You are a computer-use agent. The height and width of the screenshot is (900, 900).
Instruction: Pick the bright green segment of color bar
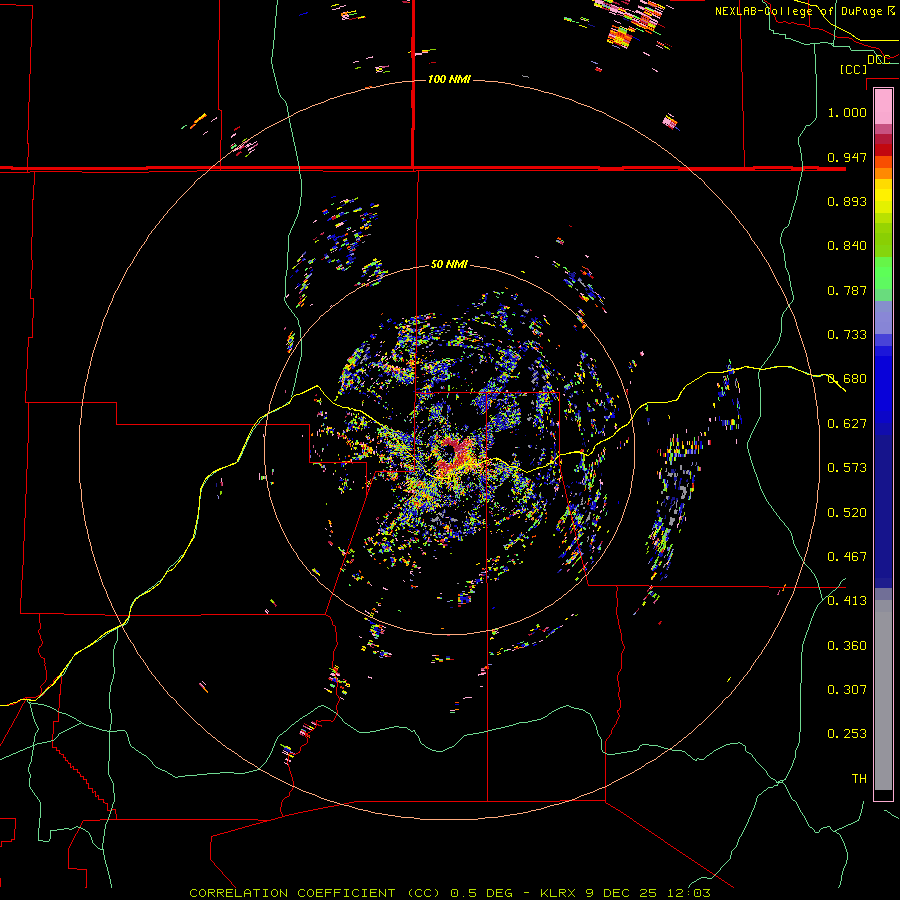click(x=883, y=273)
